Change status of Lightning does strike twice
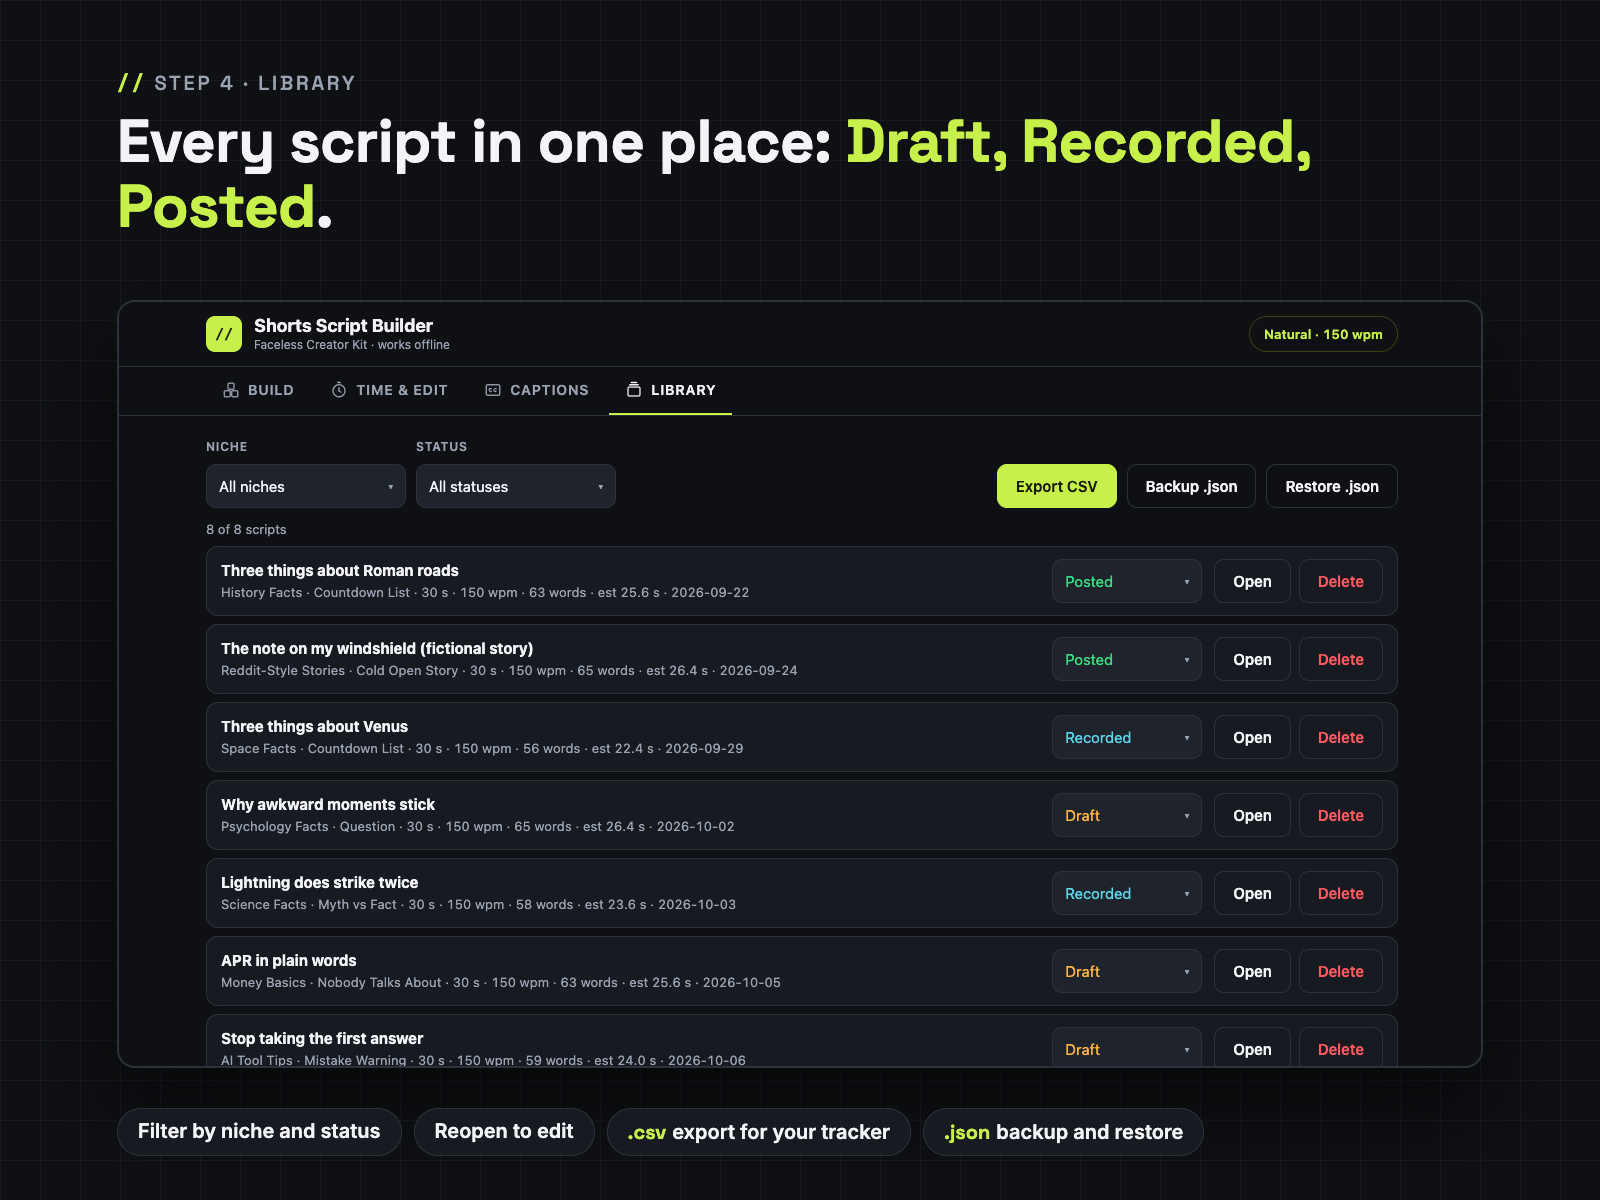Image resolution: width=1600 pixels, height=1200 pixels. [x=1127, y=893]
